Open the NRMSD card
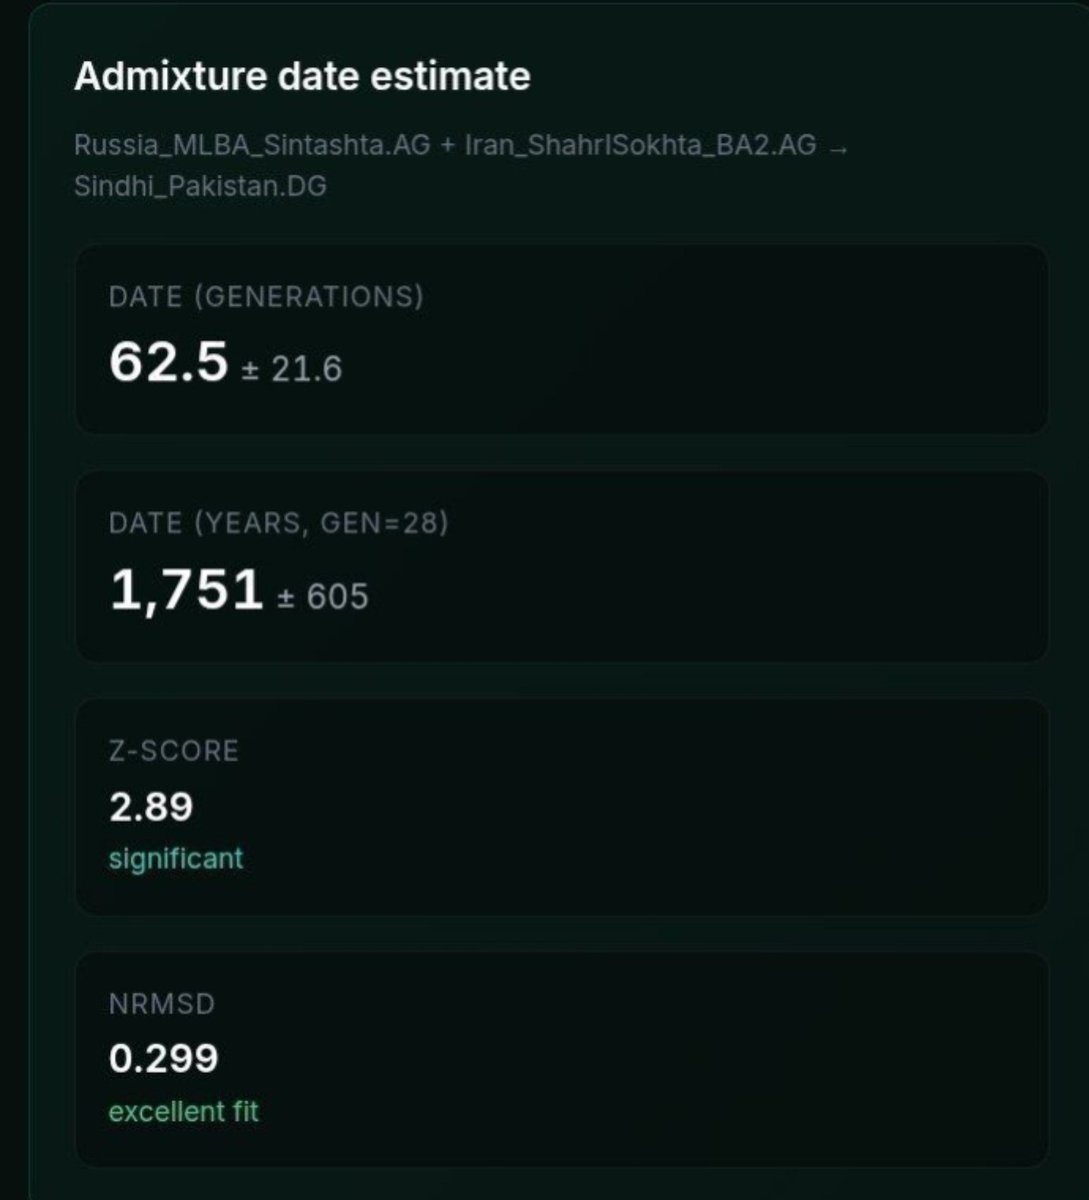Viewport: 1089px width, 1200px height. 562,1059
